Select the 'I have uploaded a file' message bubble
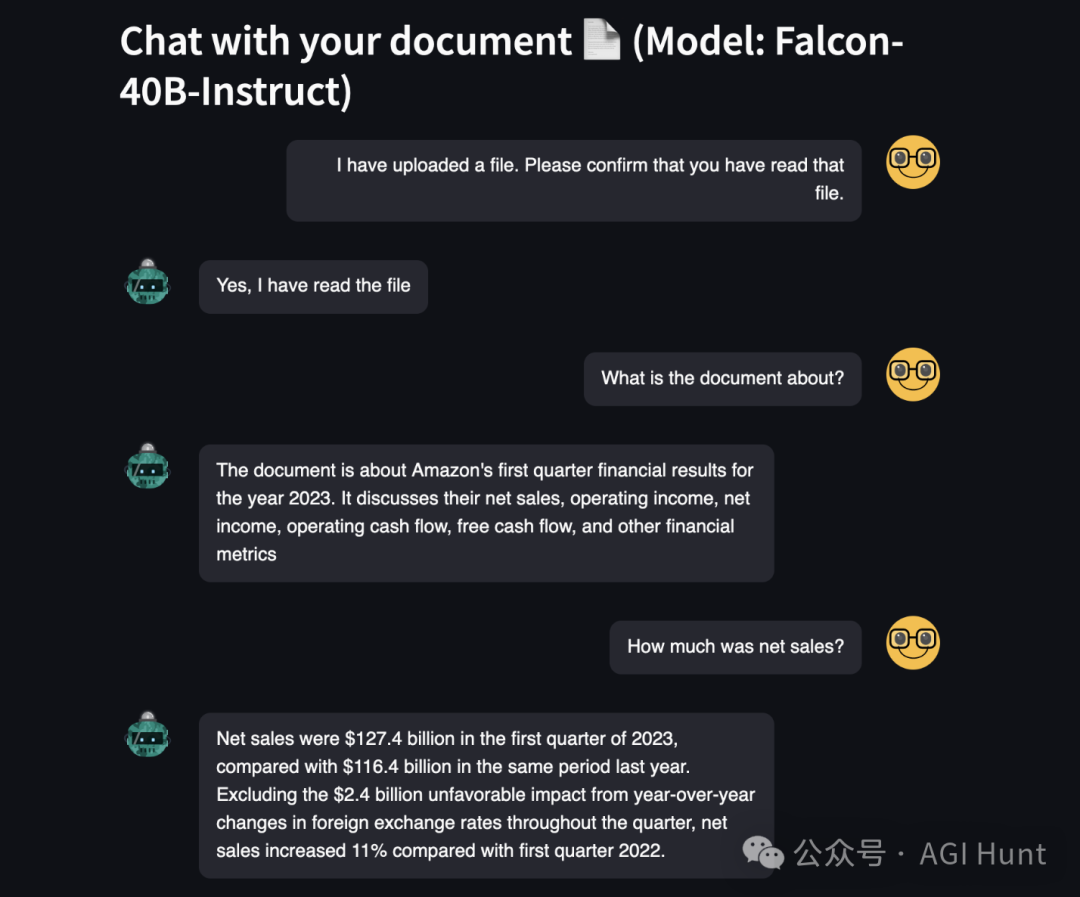This screenshot has height=897, width=1080. click(573, 180)
